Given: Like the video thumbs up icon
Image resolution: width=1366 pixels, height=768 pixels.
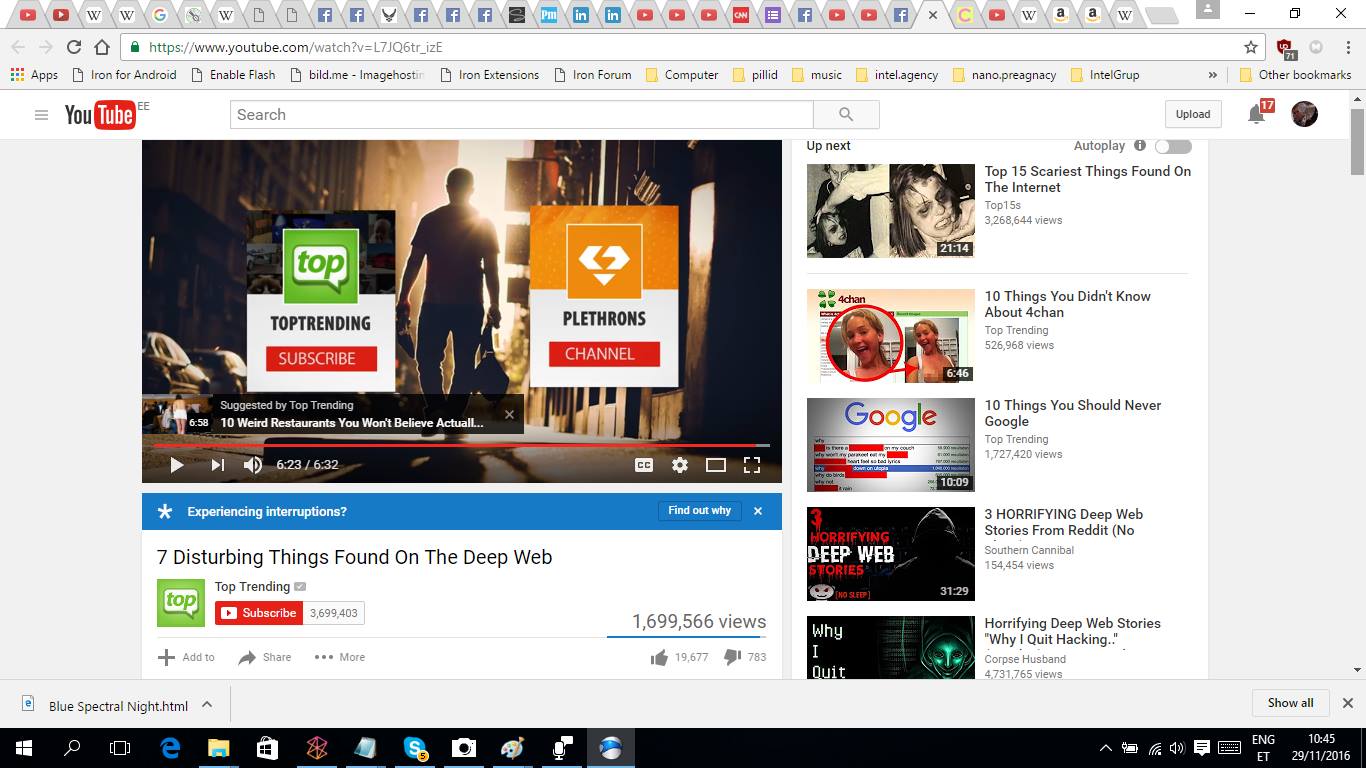Looking at the screenshot, I should [x=659, y=657].
